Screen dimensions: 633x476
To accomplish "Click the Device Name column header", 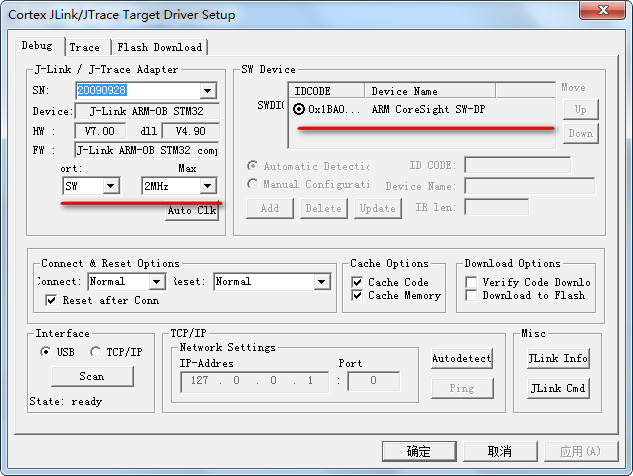I will [430, 91].
